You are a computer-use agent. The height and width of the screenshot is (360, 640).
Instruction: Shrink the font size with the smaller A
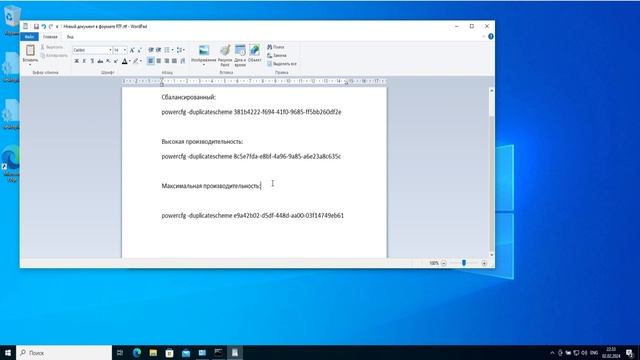(x=140, y=50)
